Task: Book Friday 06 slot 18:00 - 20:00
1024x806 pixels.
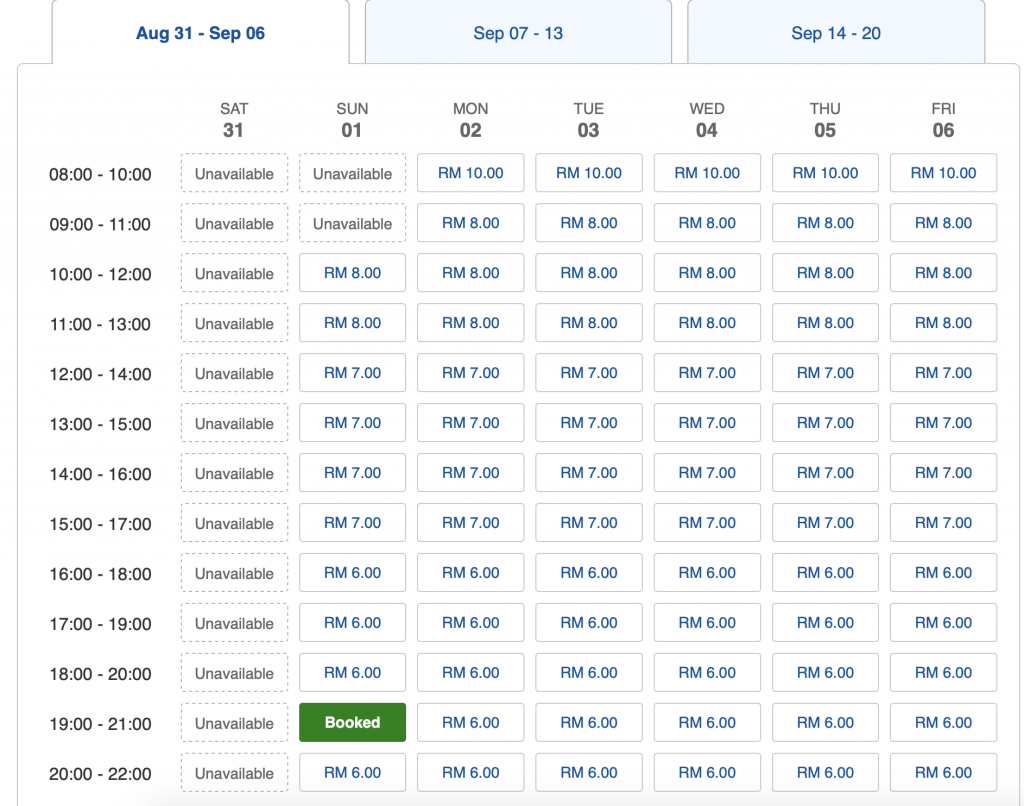Action: 943,673
